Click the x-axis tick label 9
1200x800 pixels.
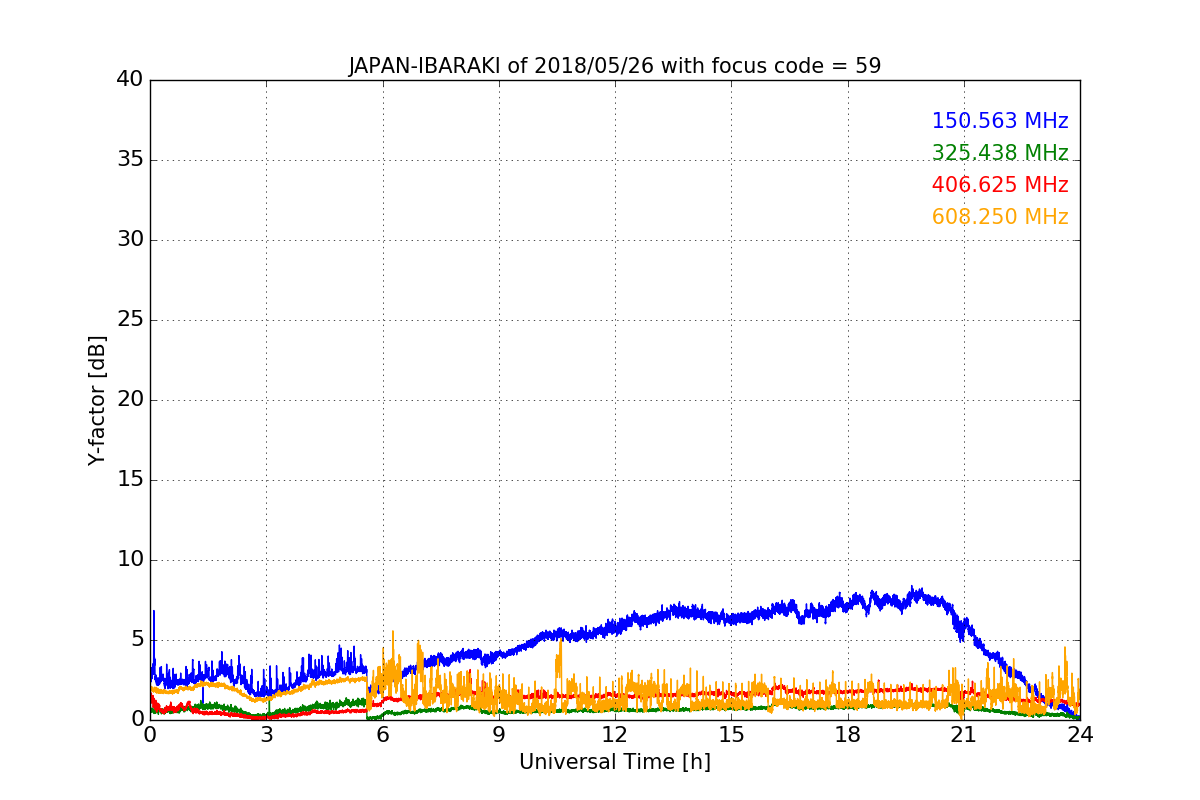click(x=499, y=735)
